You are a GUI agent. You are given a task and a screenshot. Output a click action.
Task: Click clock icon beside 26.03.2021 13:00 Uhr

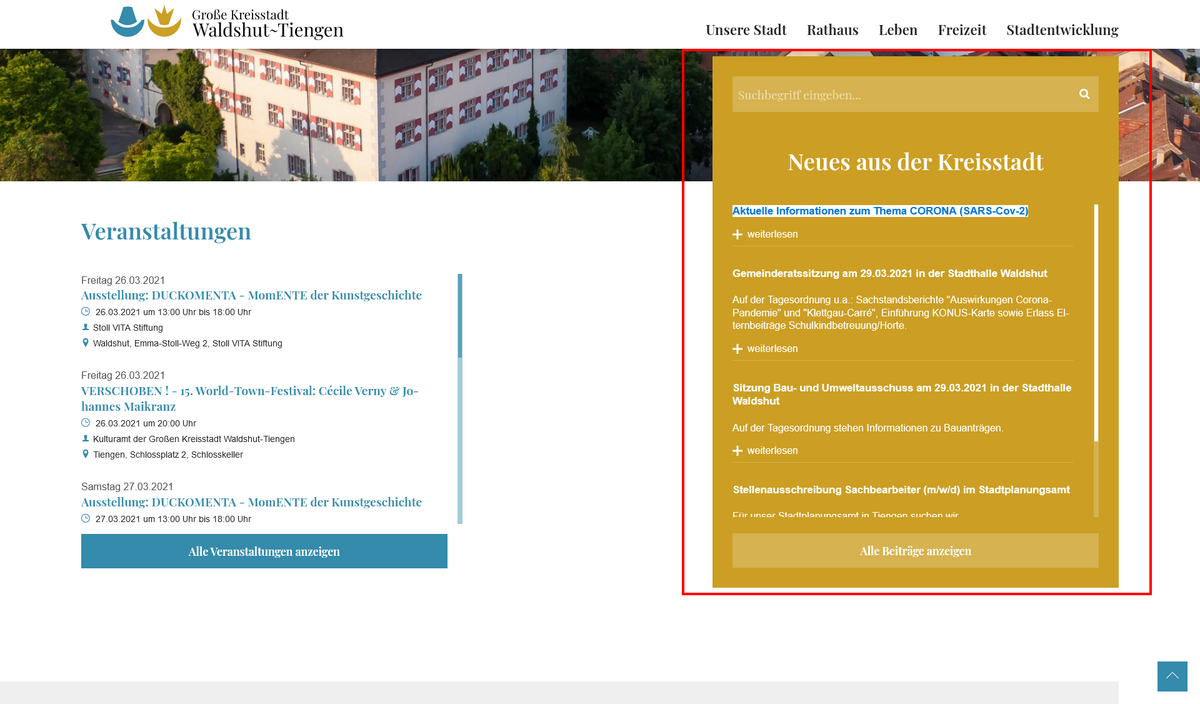click(x=85, y=312)
